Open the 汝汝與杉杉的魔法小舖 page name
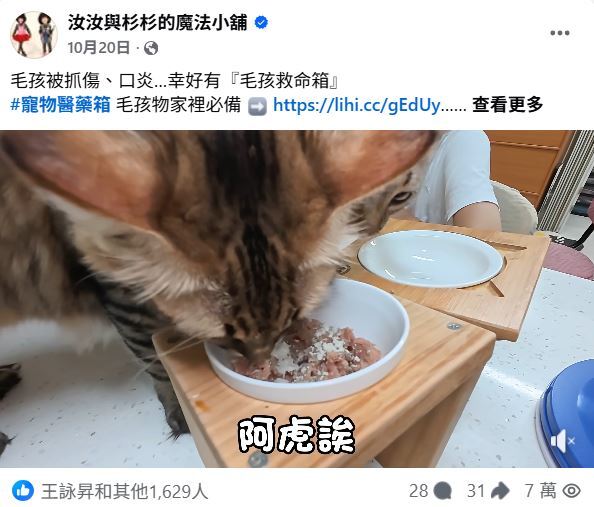The image size is (594, 507). tap(157, 22)
